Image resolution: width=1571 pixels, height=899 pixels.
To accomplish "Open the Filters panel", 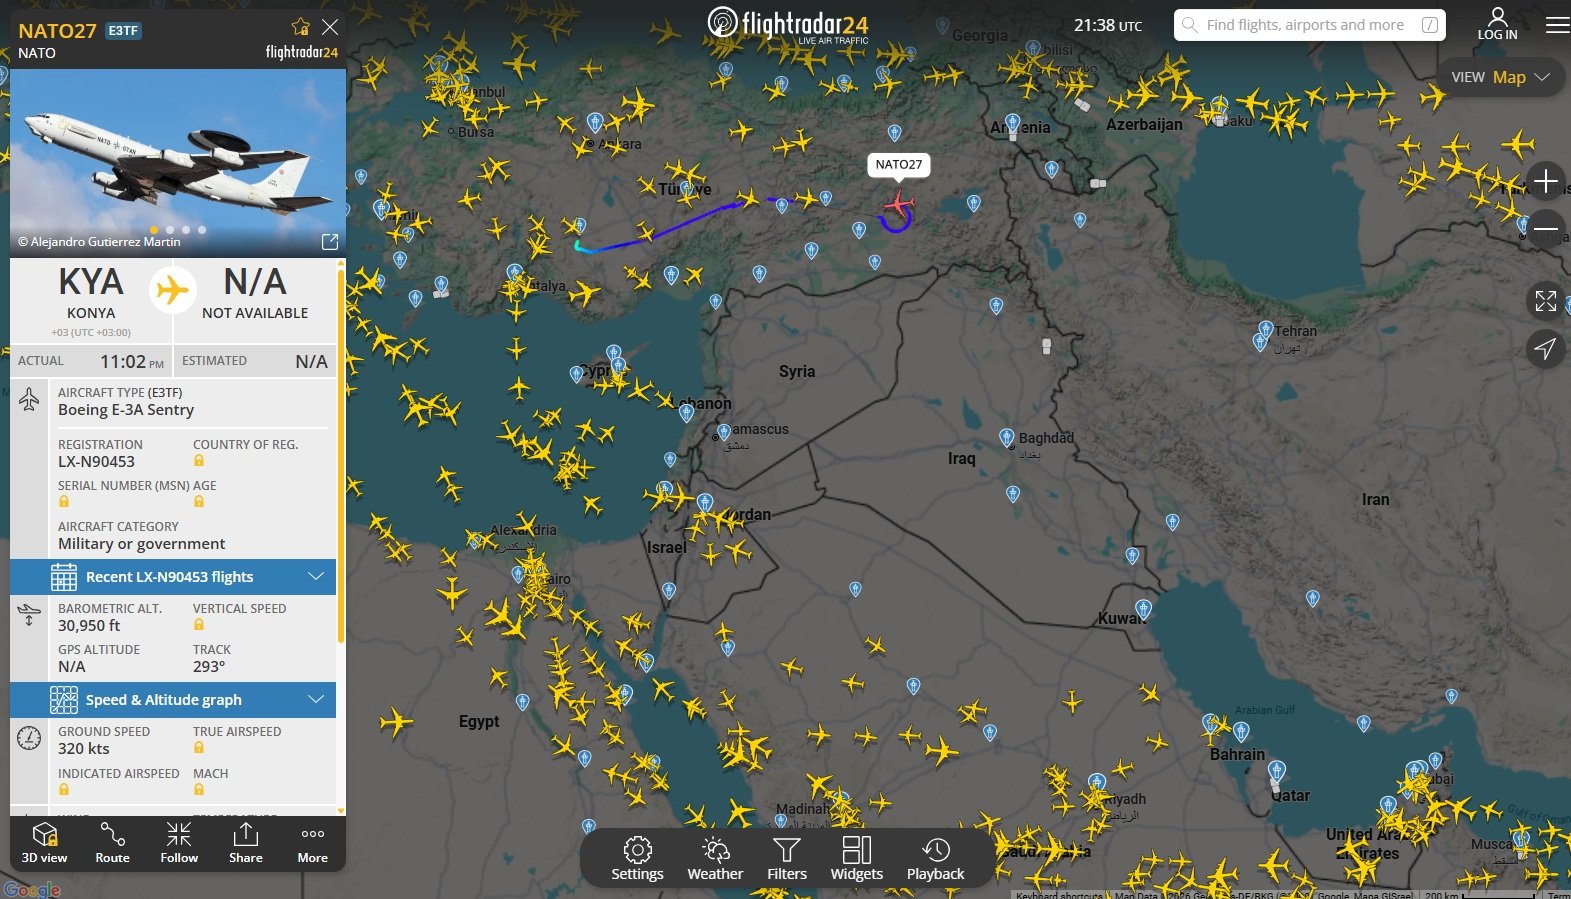I will [787, 859].
